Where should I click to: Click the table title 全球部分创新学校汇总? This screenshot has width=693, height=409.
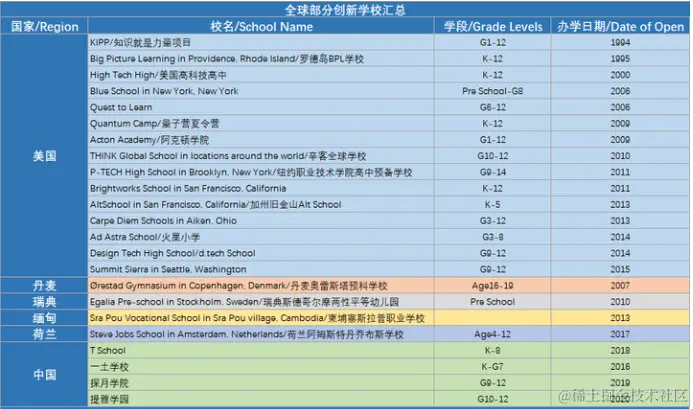coord(345,10)
